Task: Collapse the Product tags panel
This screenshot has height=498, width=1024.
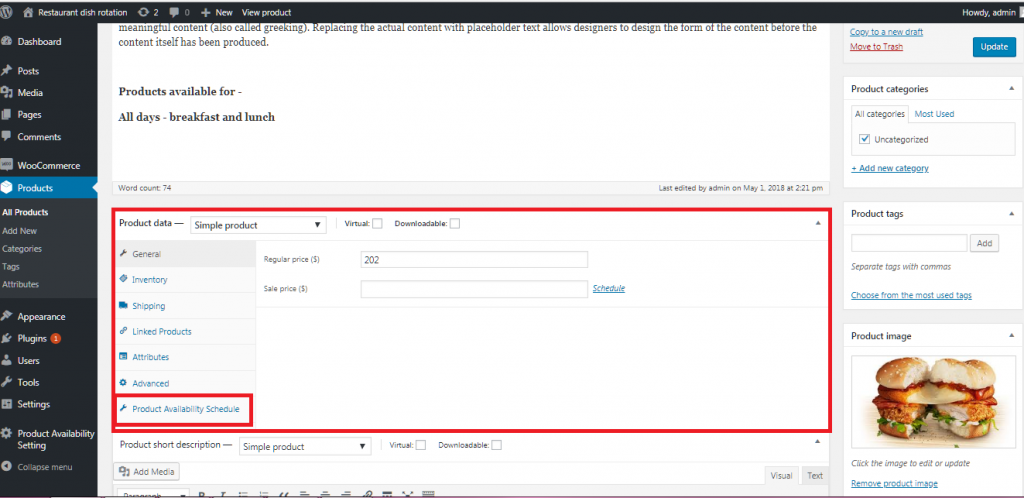Action: pyautogui.click(x=1012, y=213)
